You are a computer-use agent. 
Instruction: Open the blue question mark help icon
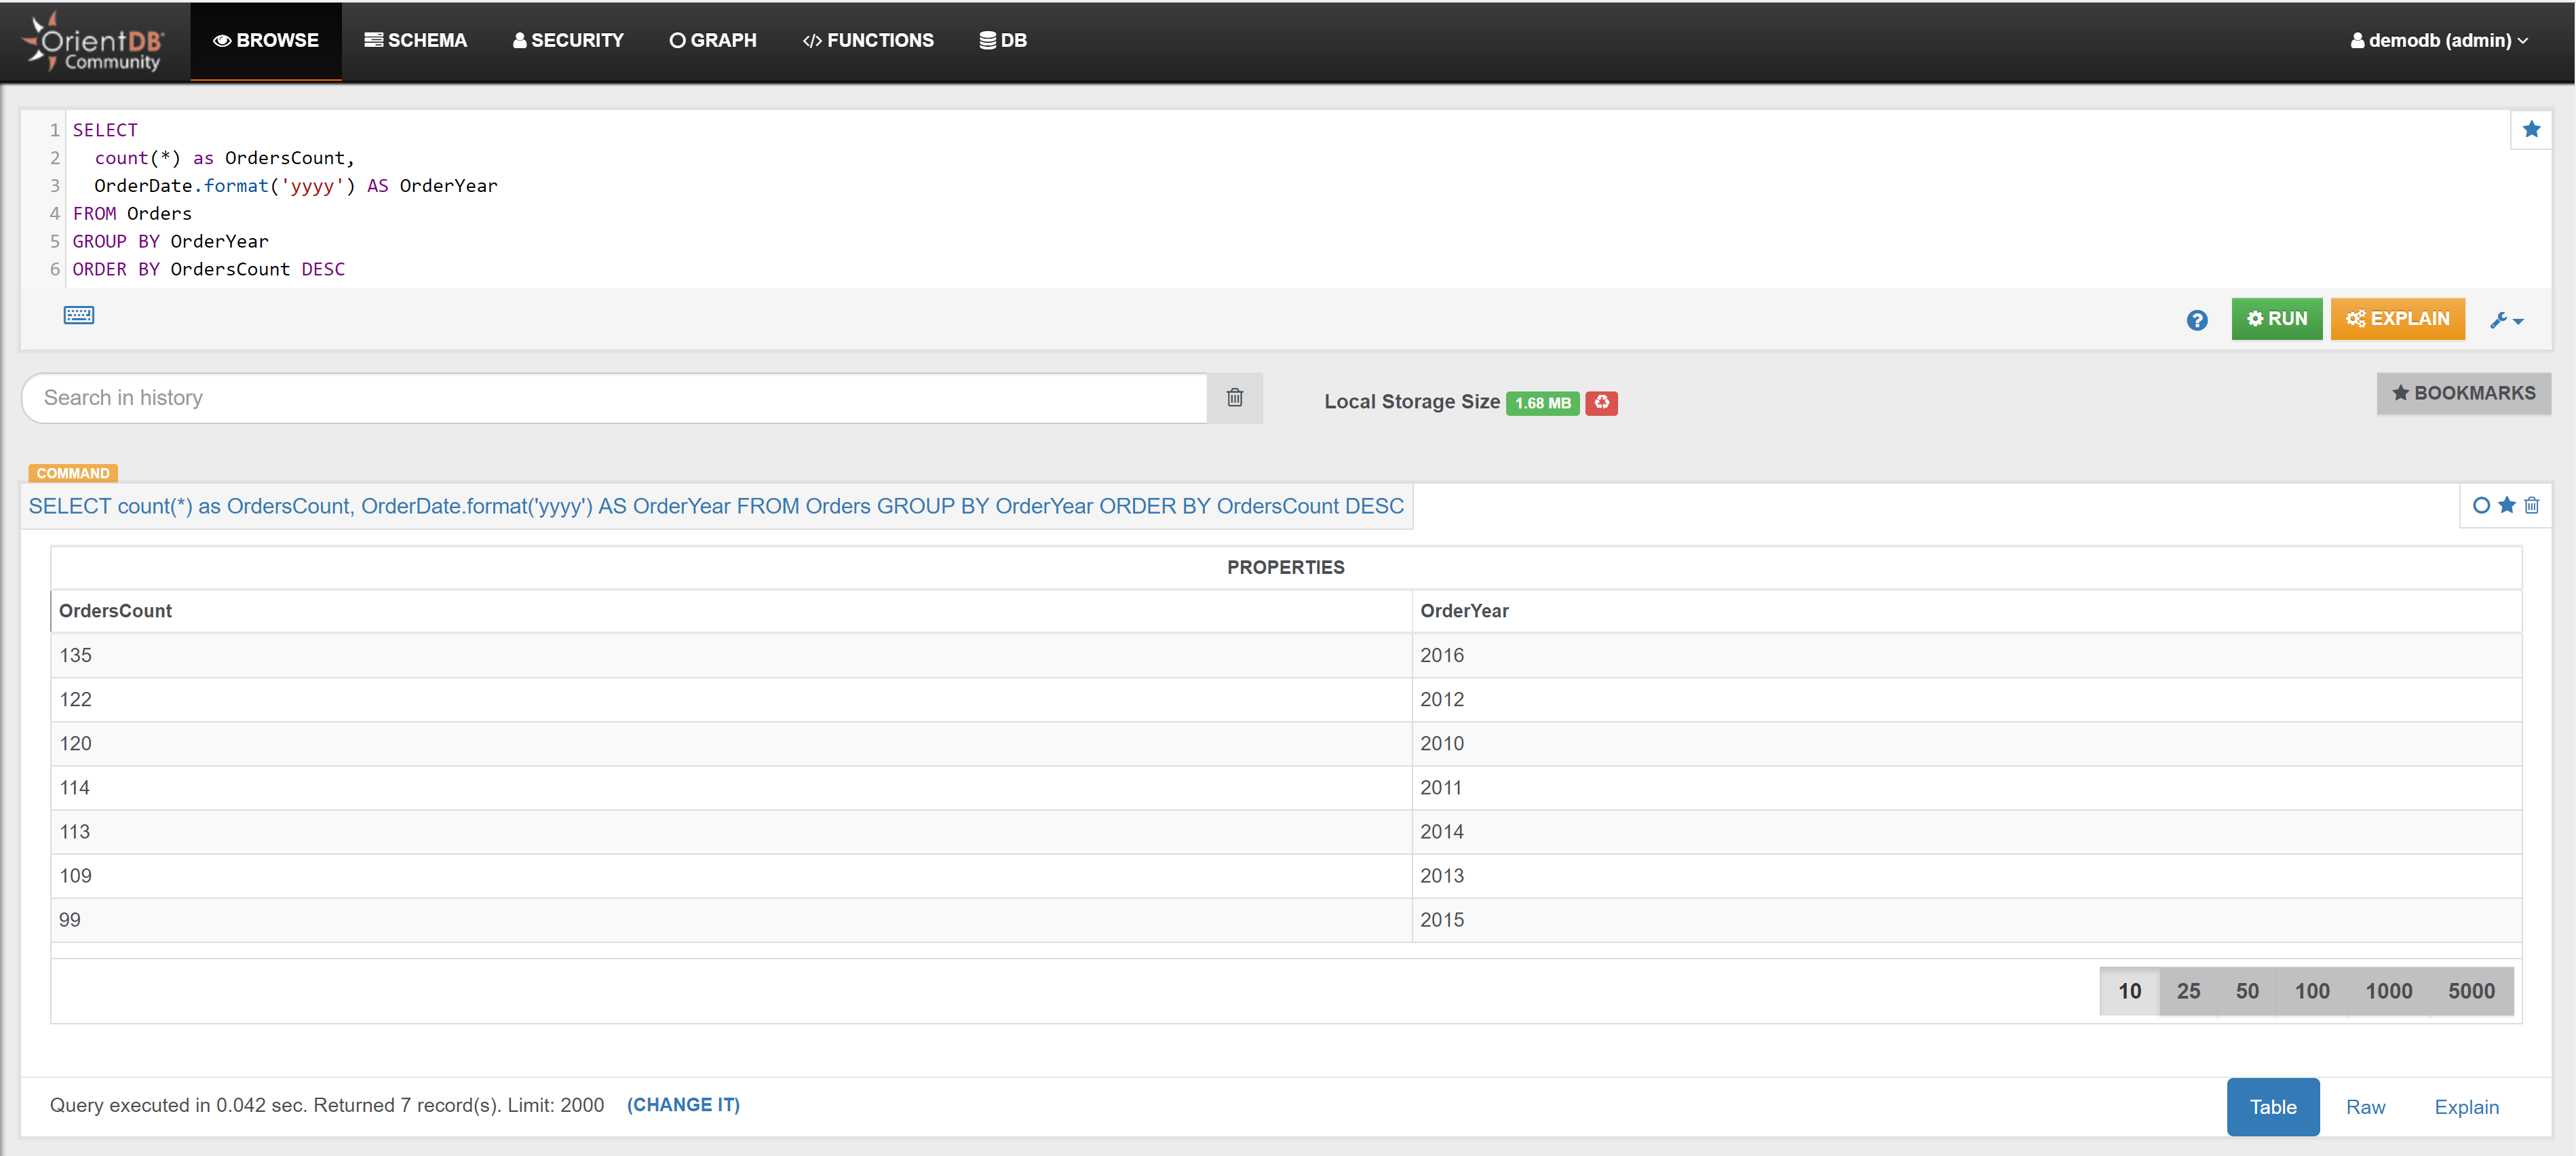click(x=2196, y=320)
